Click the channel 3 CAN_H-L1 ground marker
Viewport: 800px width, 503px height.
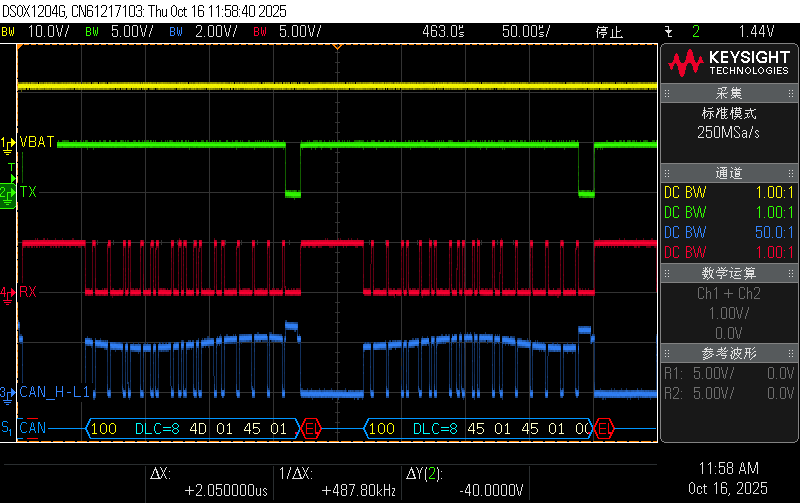pyautogui.click(x=9, y=392)
